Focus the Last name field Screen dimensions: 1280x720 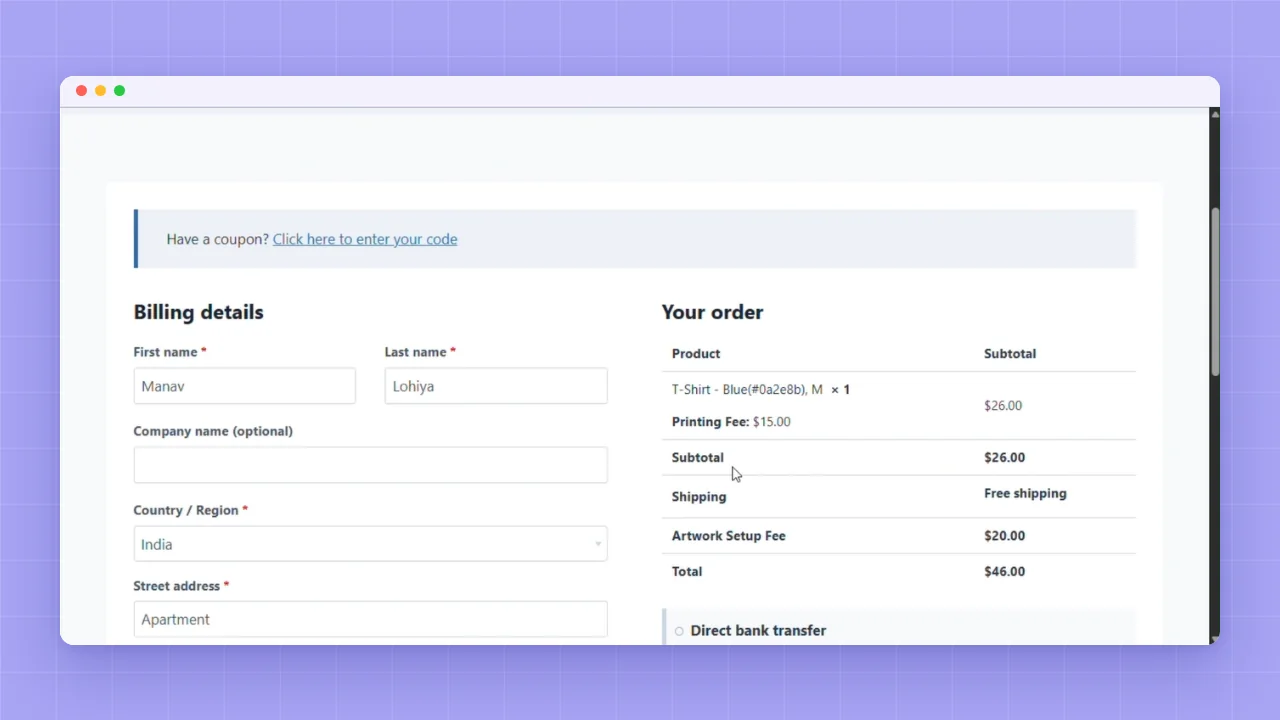pos(496,386)
